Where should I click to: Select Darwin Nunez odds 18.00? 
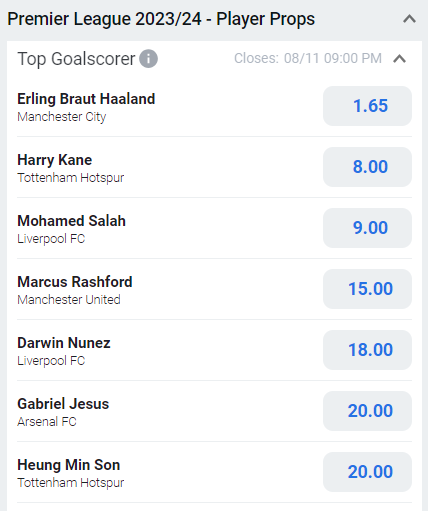pyautogui.click(x=367, y=350)
